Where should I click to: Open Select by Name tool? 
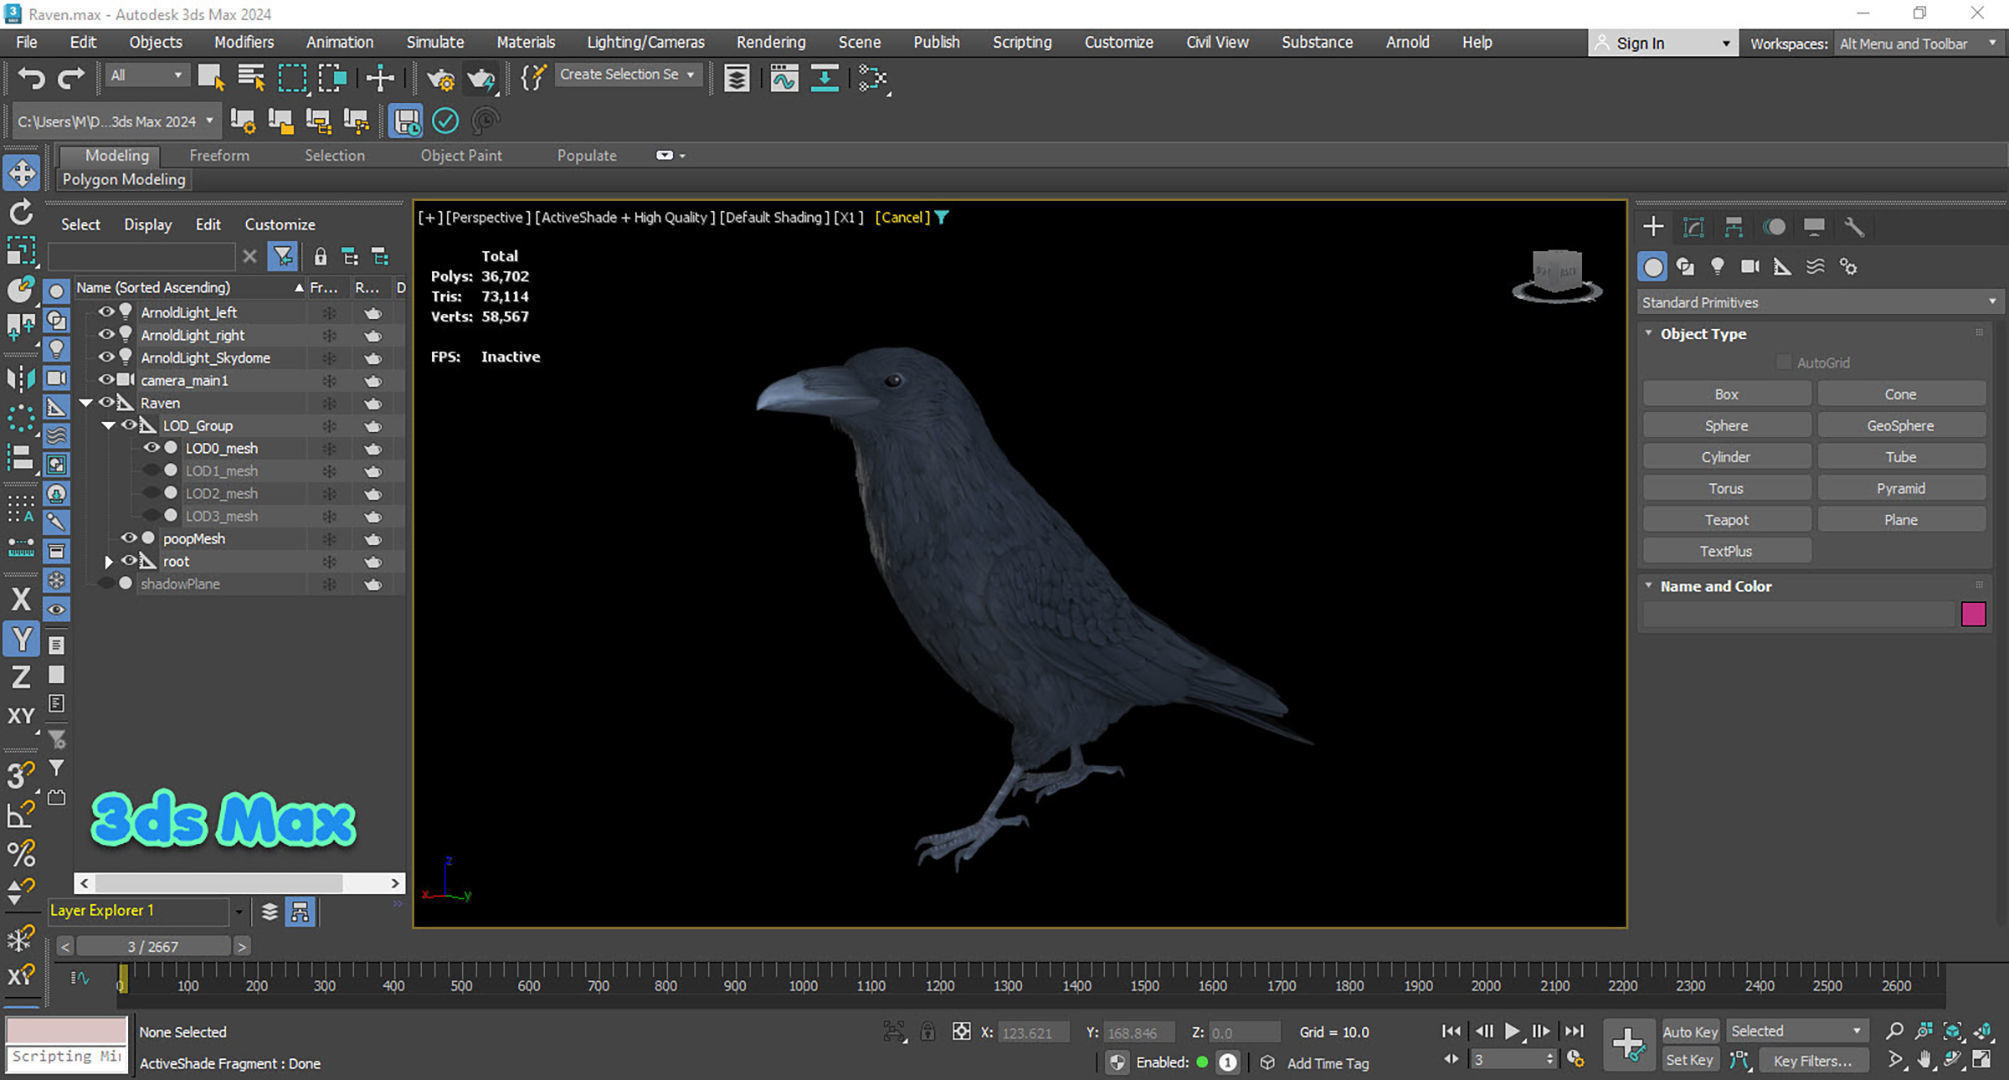click(x=251, y=77)
